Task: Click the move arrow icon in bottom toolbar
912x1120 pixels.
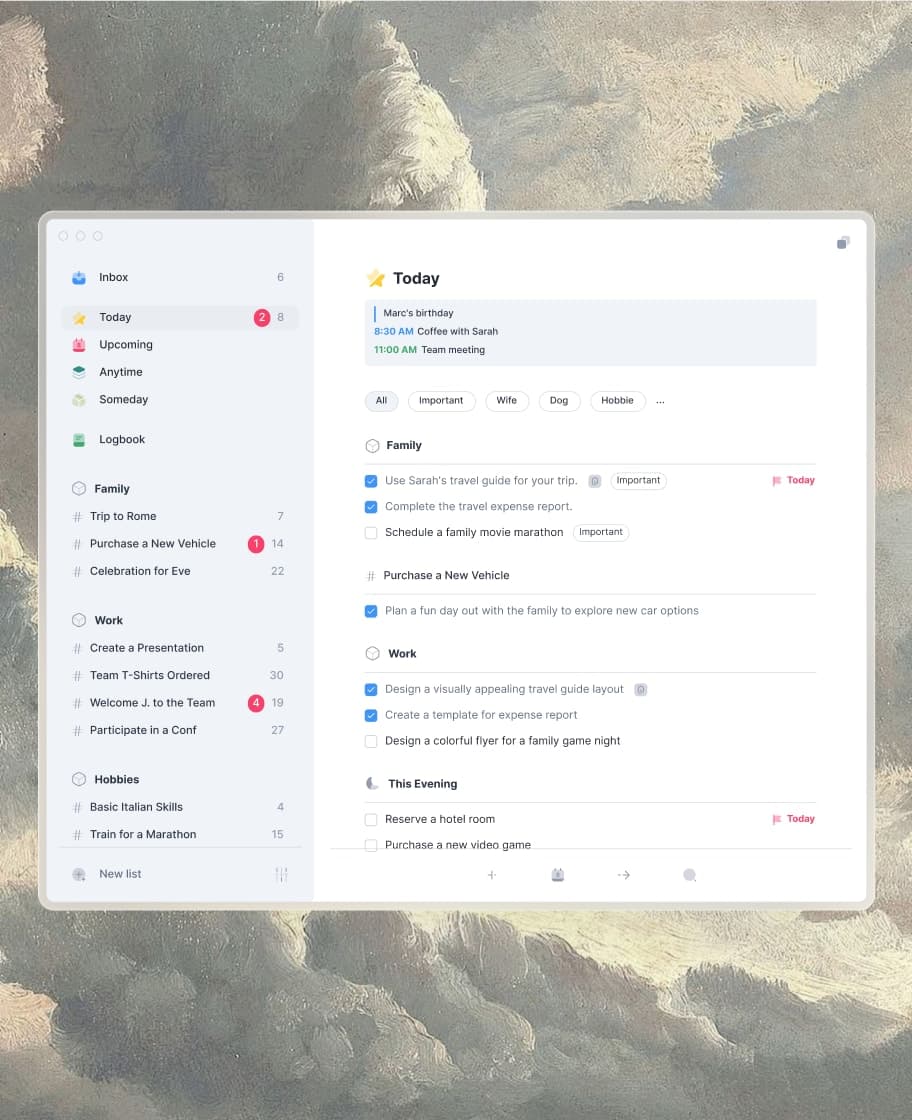Action: [x=623, y=875]
